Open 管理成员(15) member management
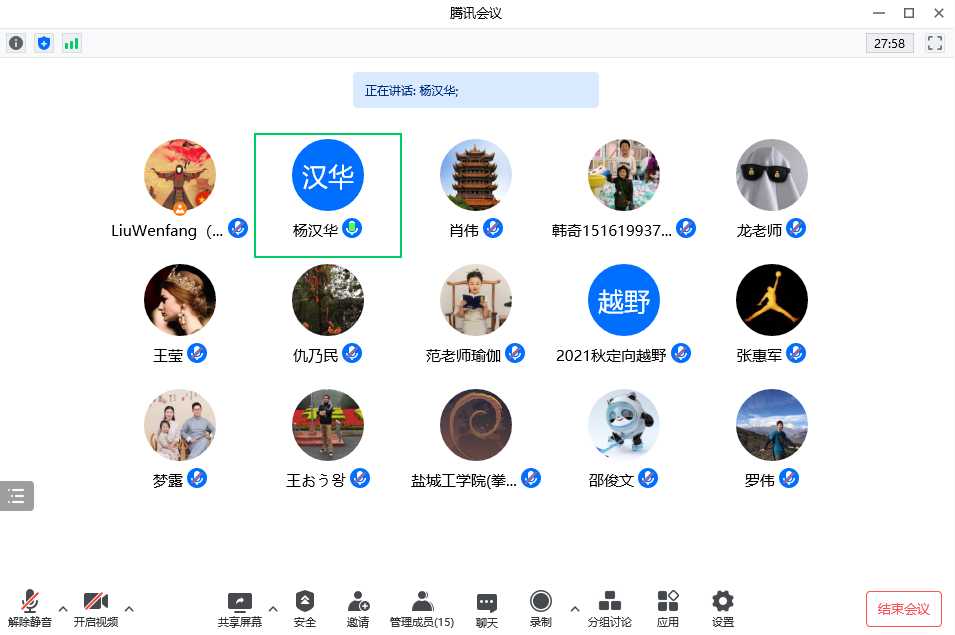Screen dimensions: 955x635 click(422, 608)
